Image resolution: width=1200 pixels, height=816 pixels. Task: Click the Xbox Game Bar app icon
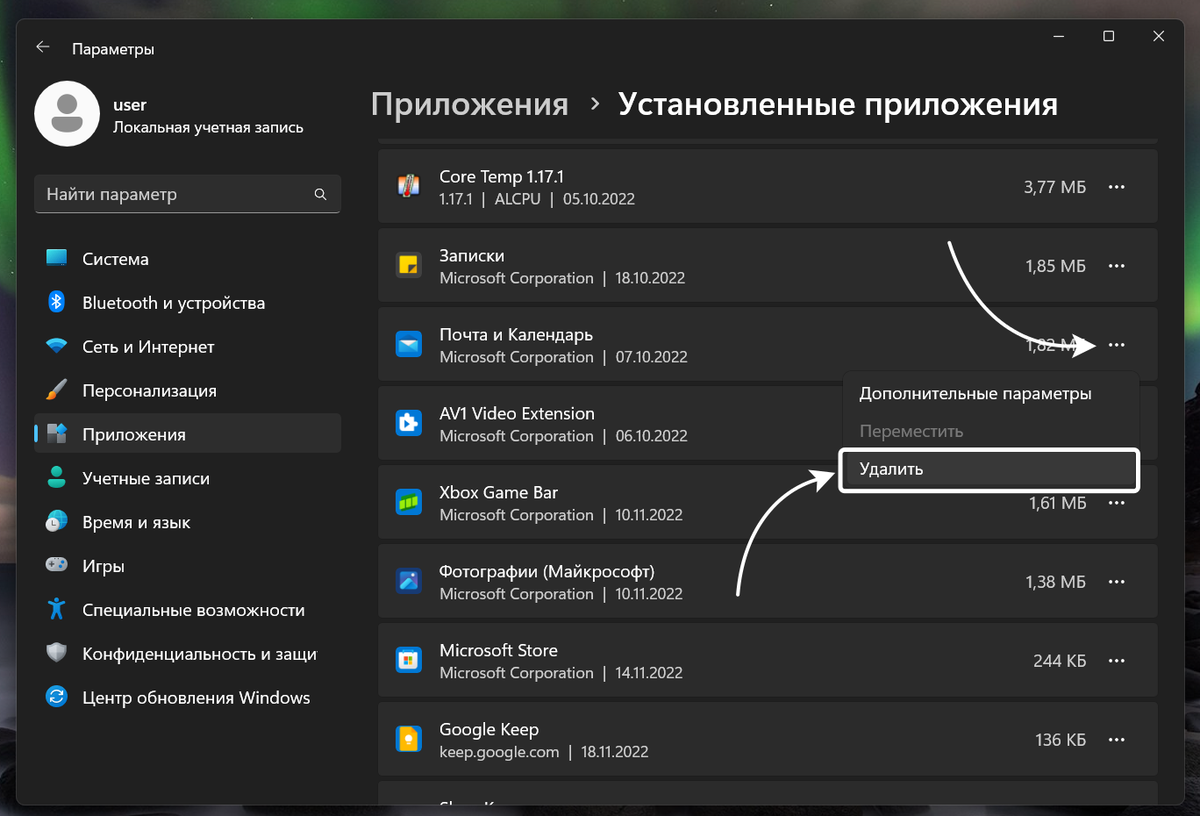(x=408, y=503)
